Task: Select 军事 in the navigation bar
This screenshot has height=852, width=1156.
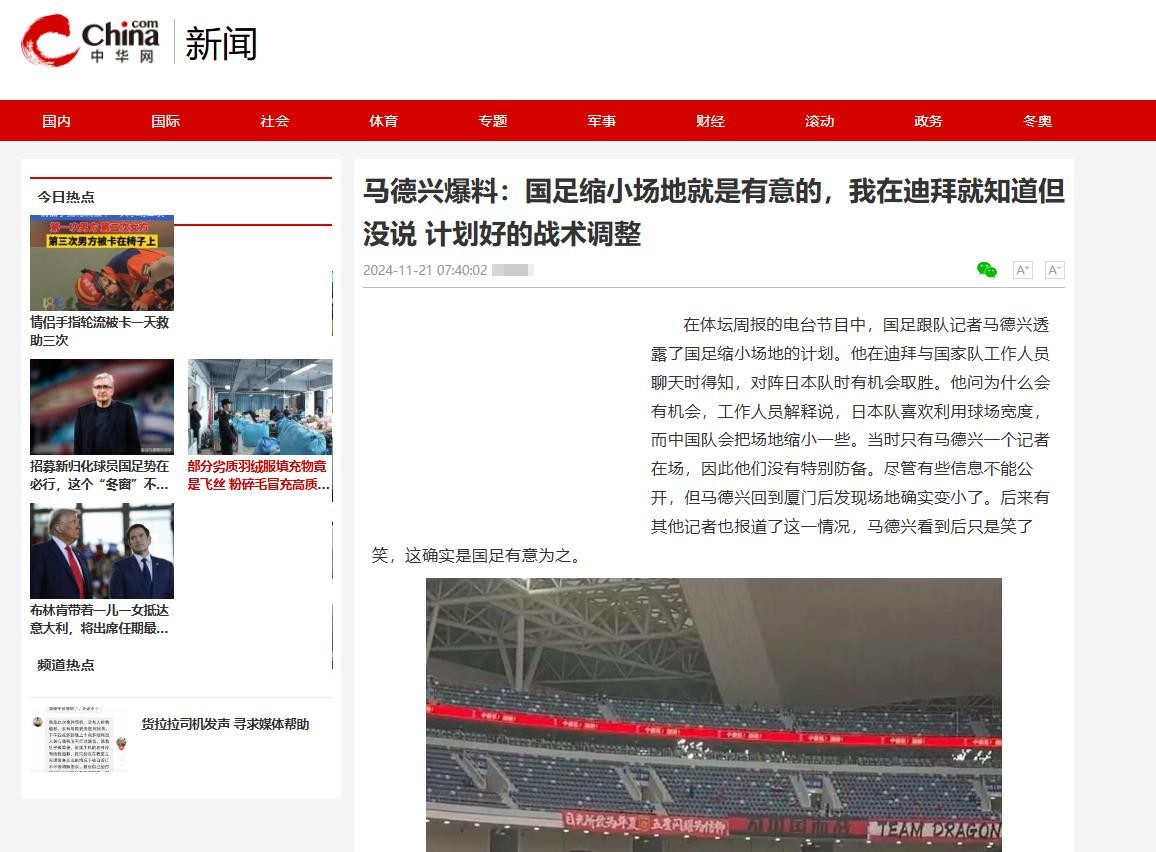Action: [602, 121]
